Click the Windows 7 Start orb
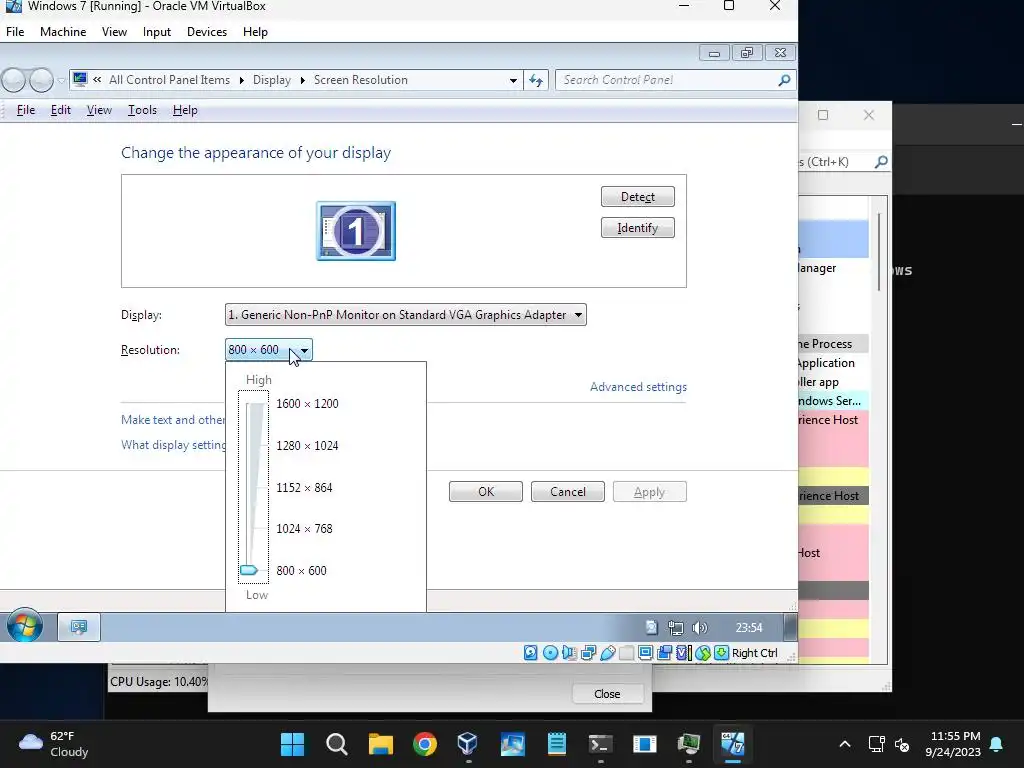Image resolution: width=1024 pixels, height=768 pixels. click(25, 626)
